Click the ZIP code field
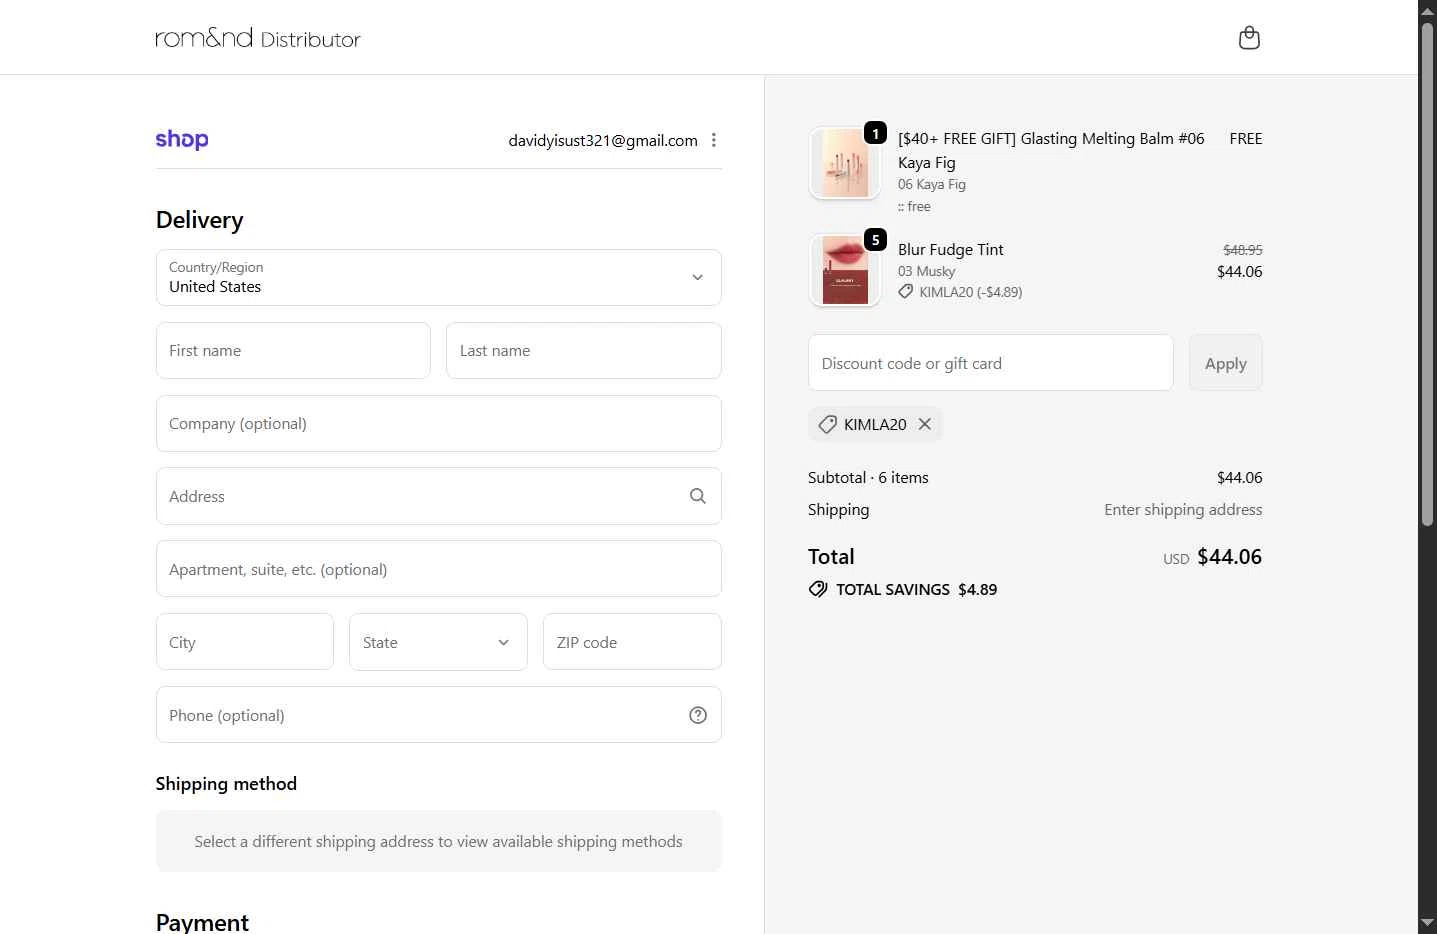Image resolution: width=1437 pixels, height=934 pixels. pyautogui.click(x=632, y=642)
